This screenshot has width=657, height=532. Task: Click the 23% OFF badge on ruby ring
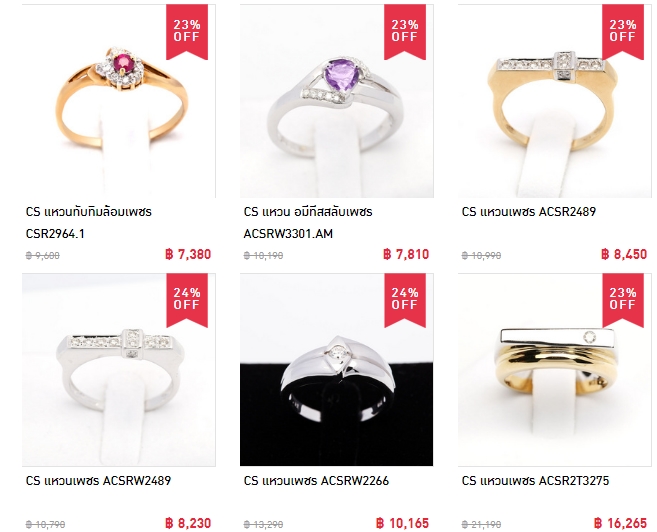187,32
